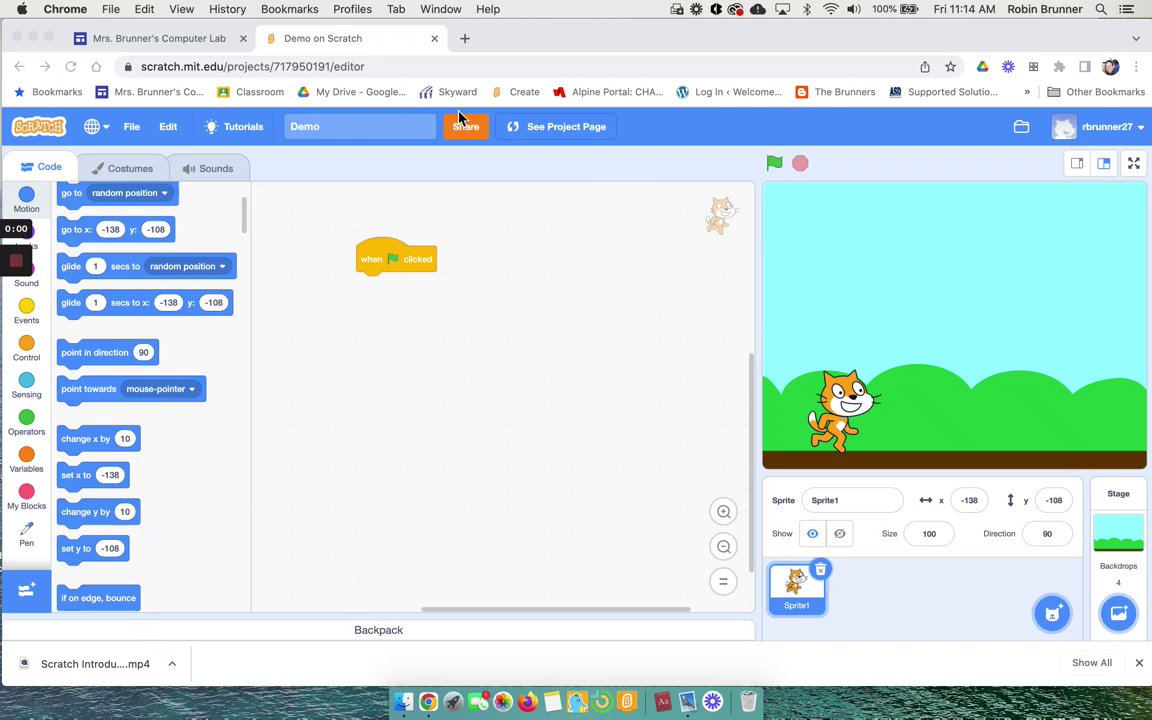Open My Stuff folder icon
The width and height of the screenshot is (1152, 720).
click(1021, 126)
